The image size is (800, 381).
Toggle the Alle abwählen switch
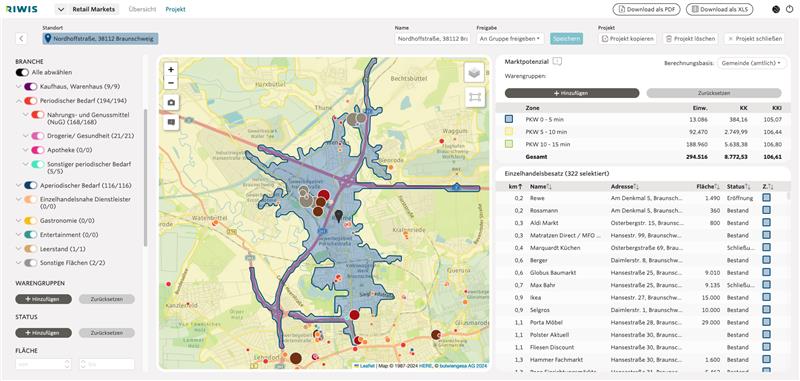pos(22,72)
